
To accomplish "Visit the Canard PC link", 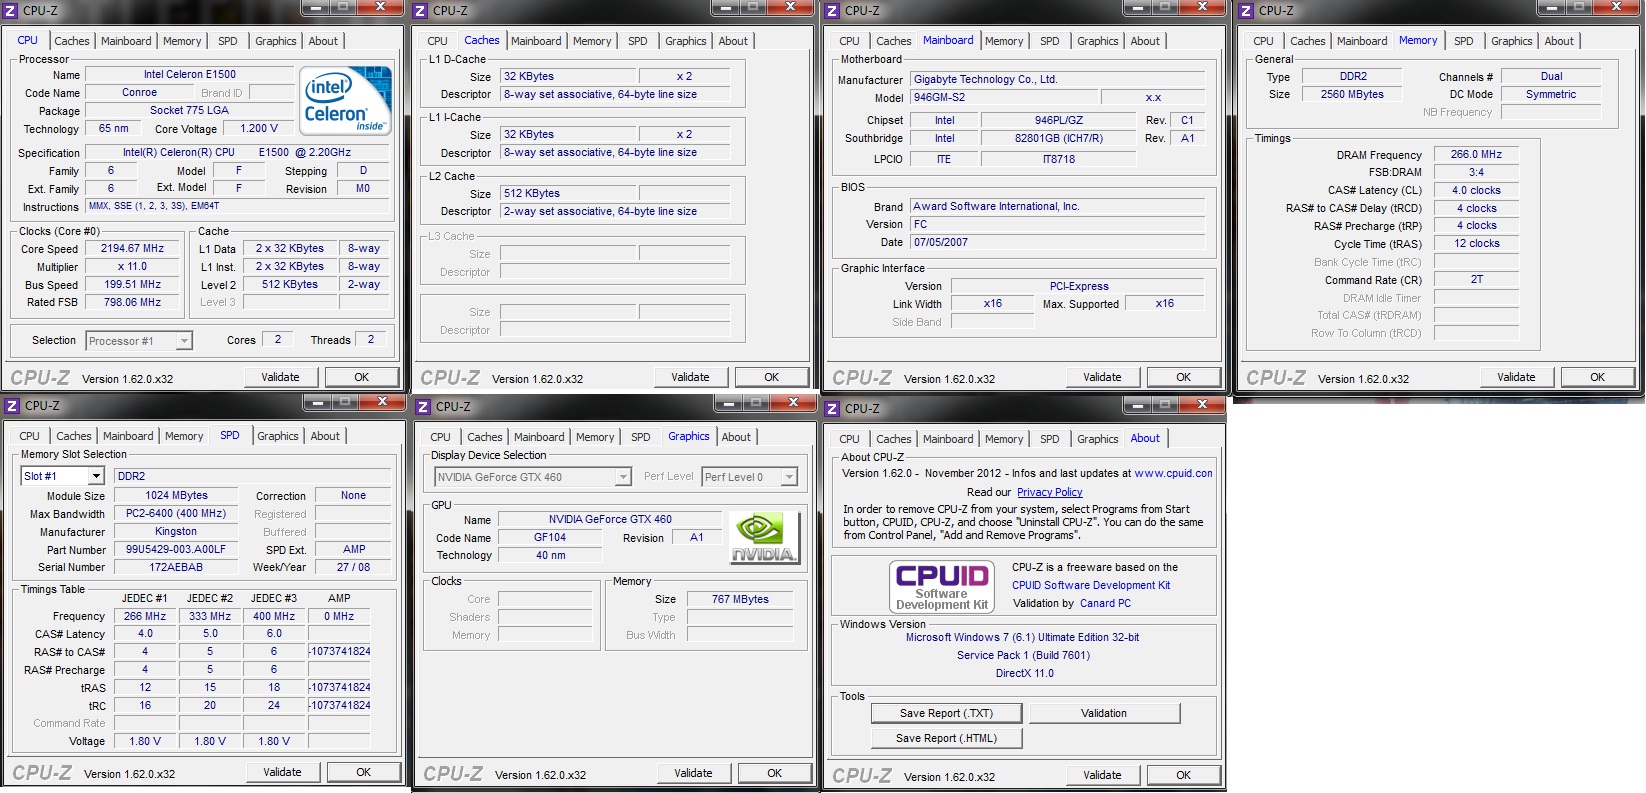I will click(1105, 603).
